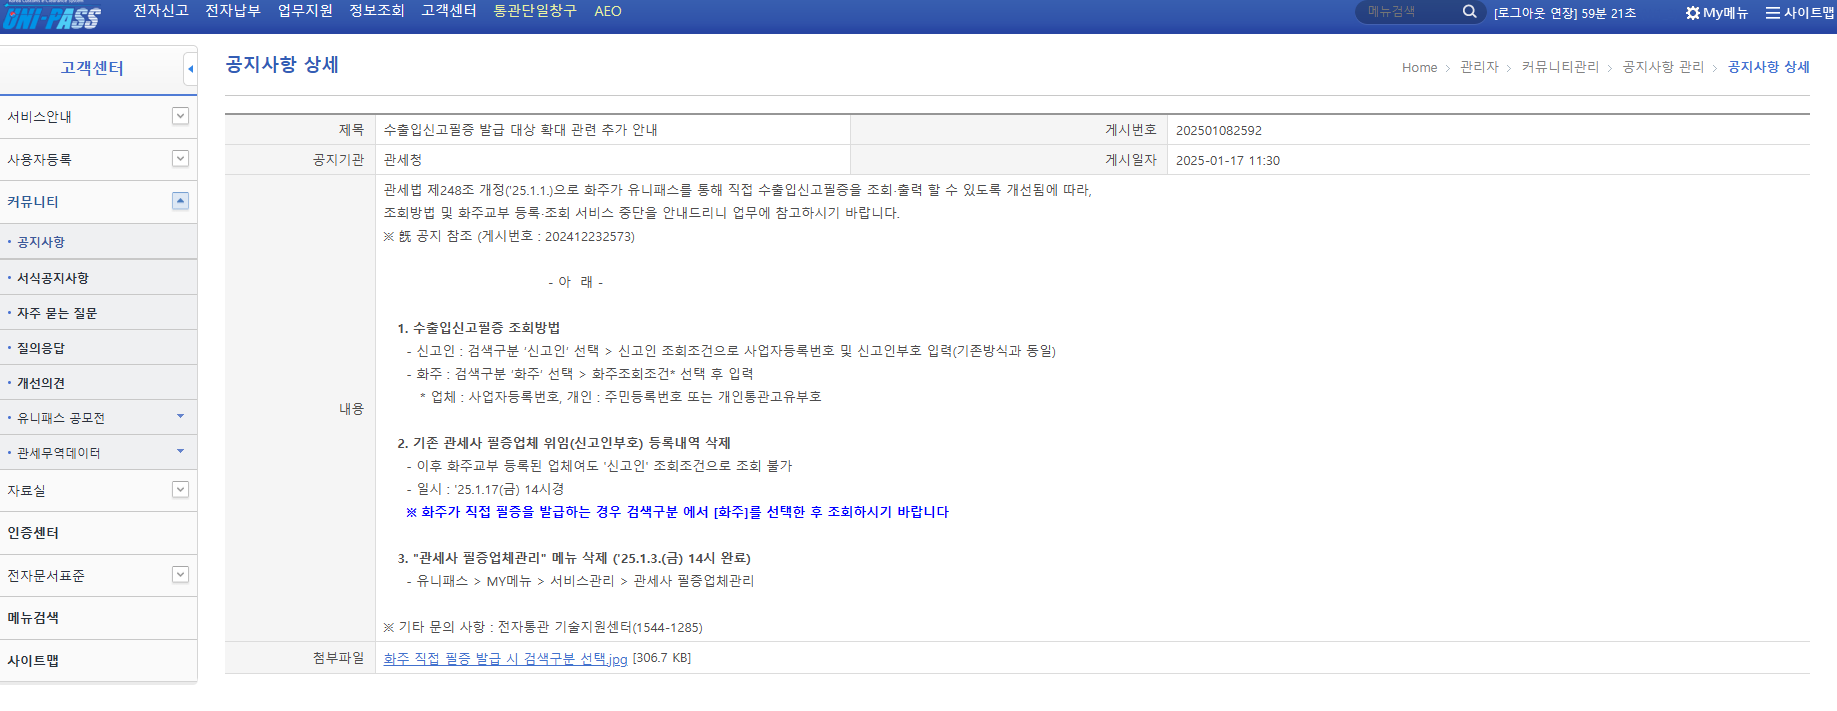The height and width of the screenshot is (711, 1837).
Task: Go to Home breadcrumb
Action: [1419, 68]
